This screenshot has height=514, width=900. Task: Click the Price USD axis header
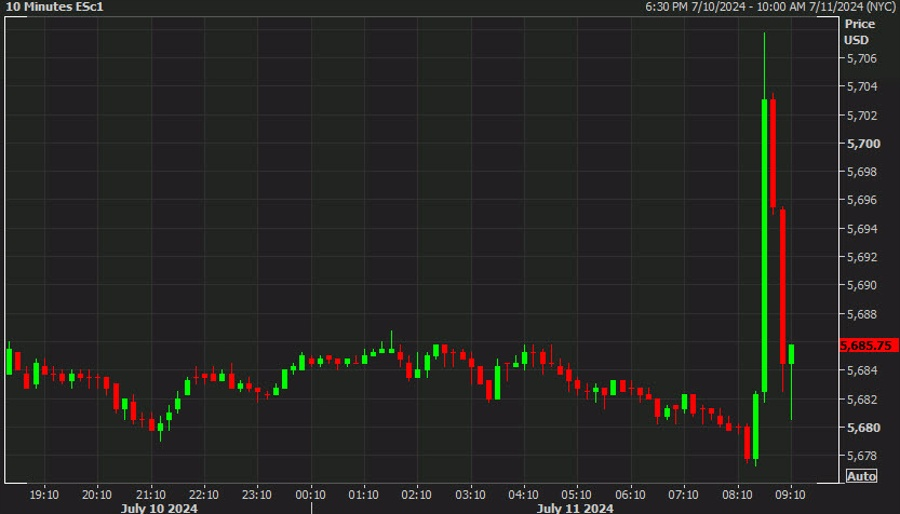[859, 32]
